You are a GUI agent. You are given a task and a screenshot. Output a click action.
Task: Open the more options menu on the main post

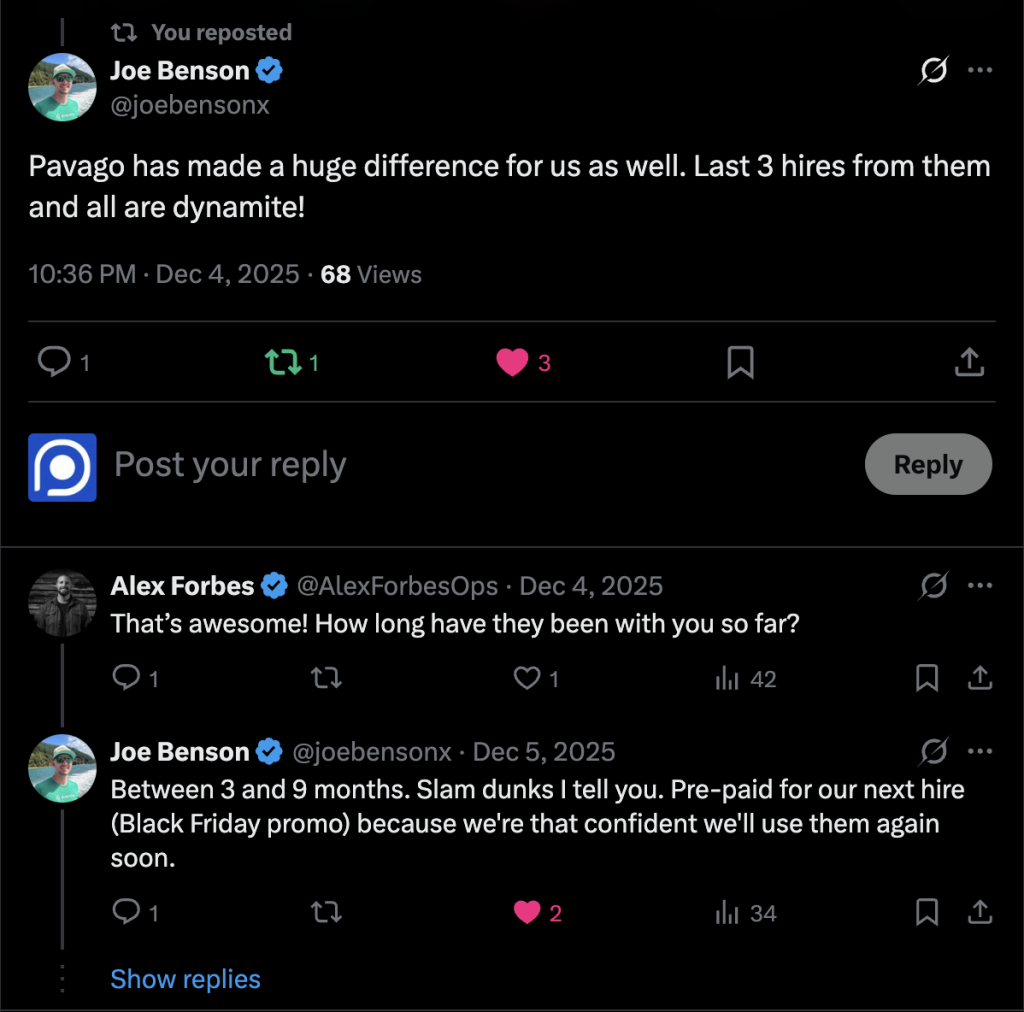click(x=981, y=71)
